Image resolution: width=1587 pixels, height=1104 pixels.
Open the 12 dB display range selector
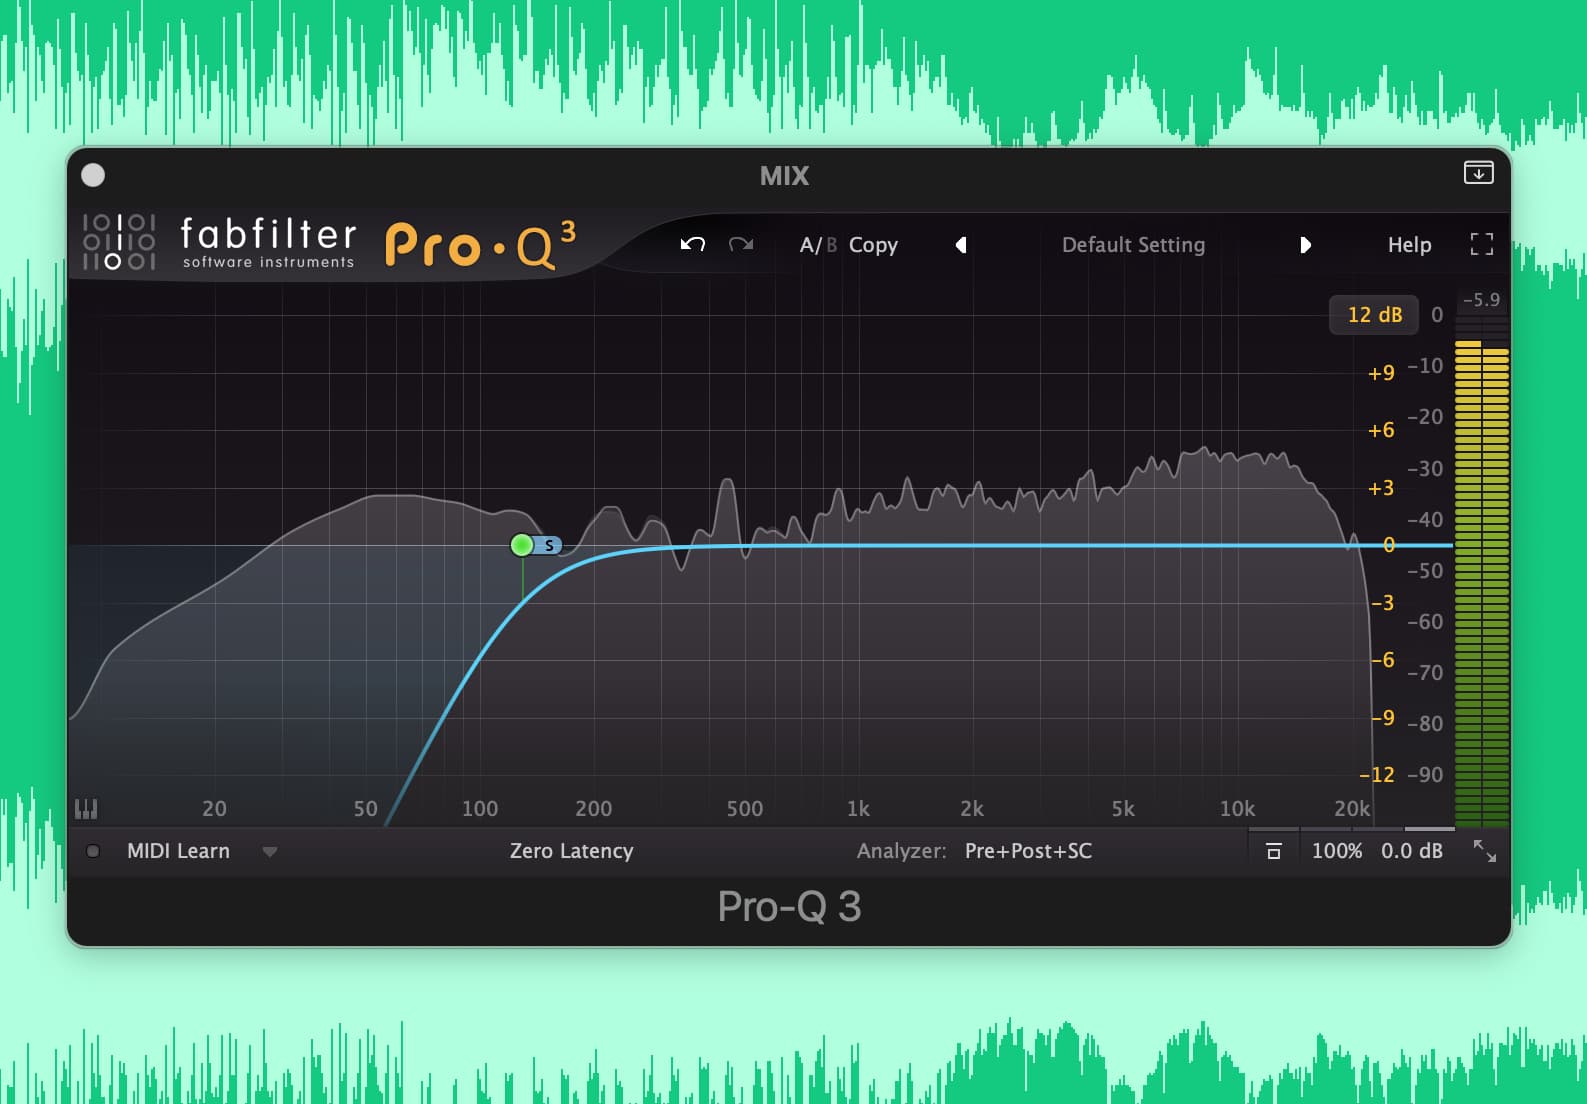(1374, 315)
